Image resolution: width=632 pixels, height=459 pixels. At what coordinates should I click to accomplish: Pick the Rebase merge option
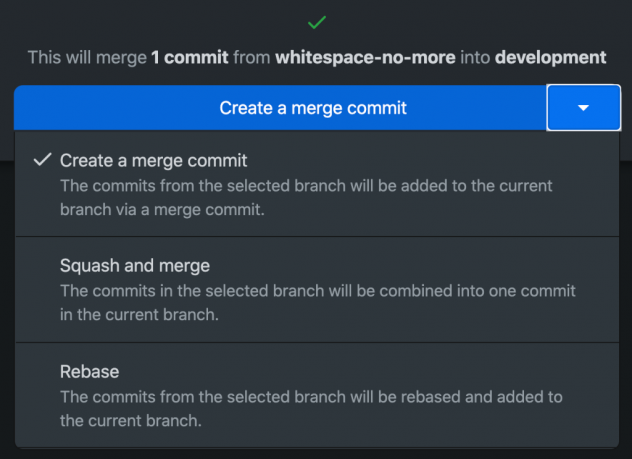pyautogui.click(x=90, y=371)
